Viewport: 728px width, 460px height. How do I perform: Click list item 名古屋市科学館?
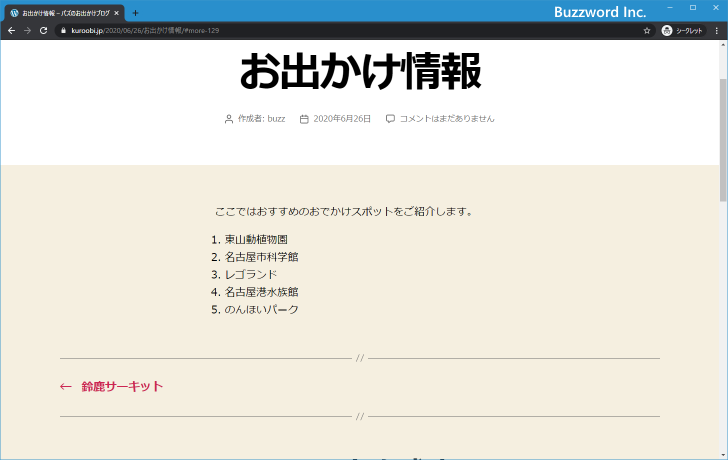tap(261, 257)
